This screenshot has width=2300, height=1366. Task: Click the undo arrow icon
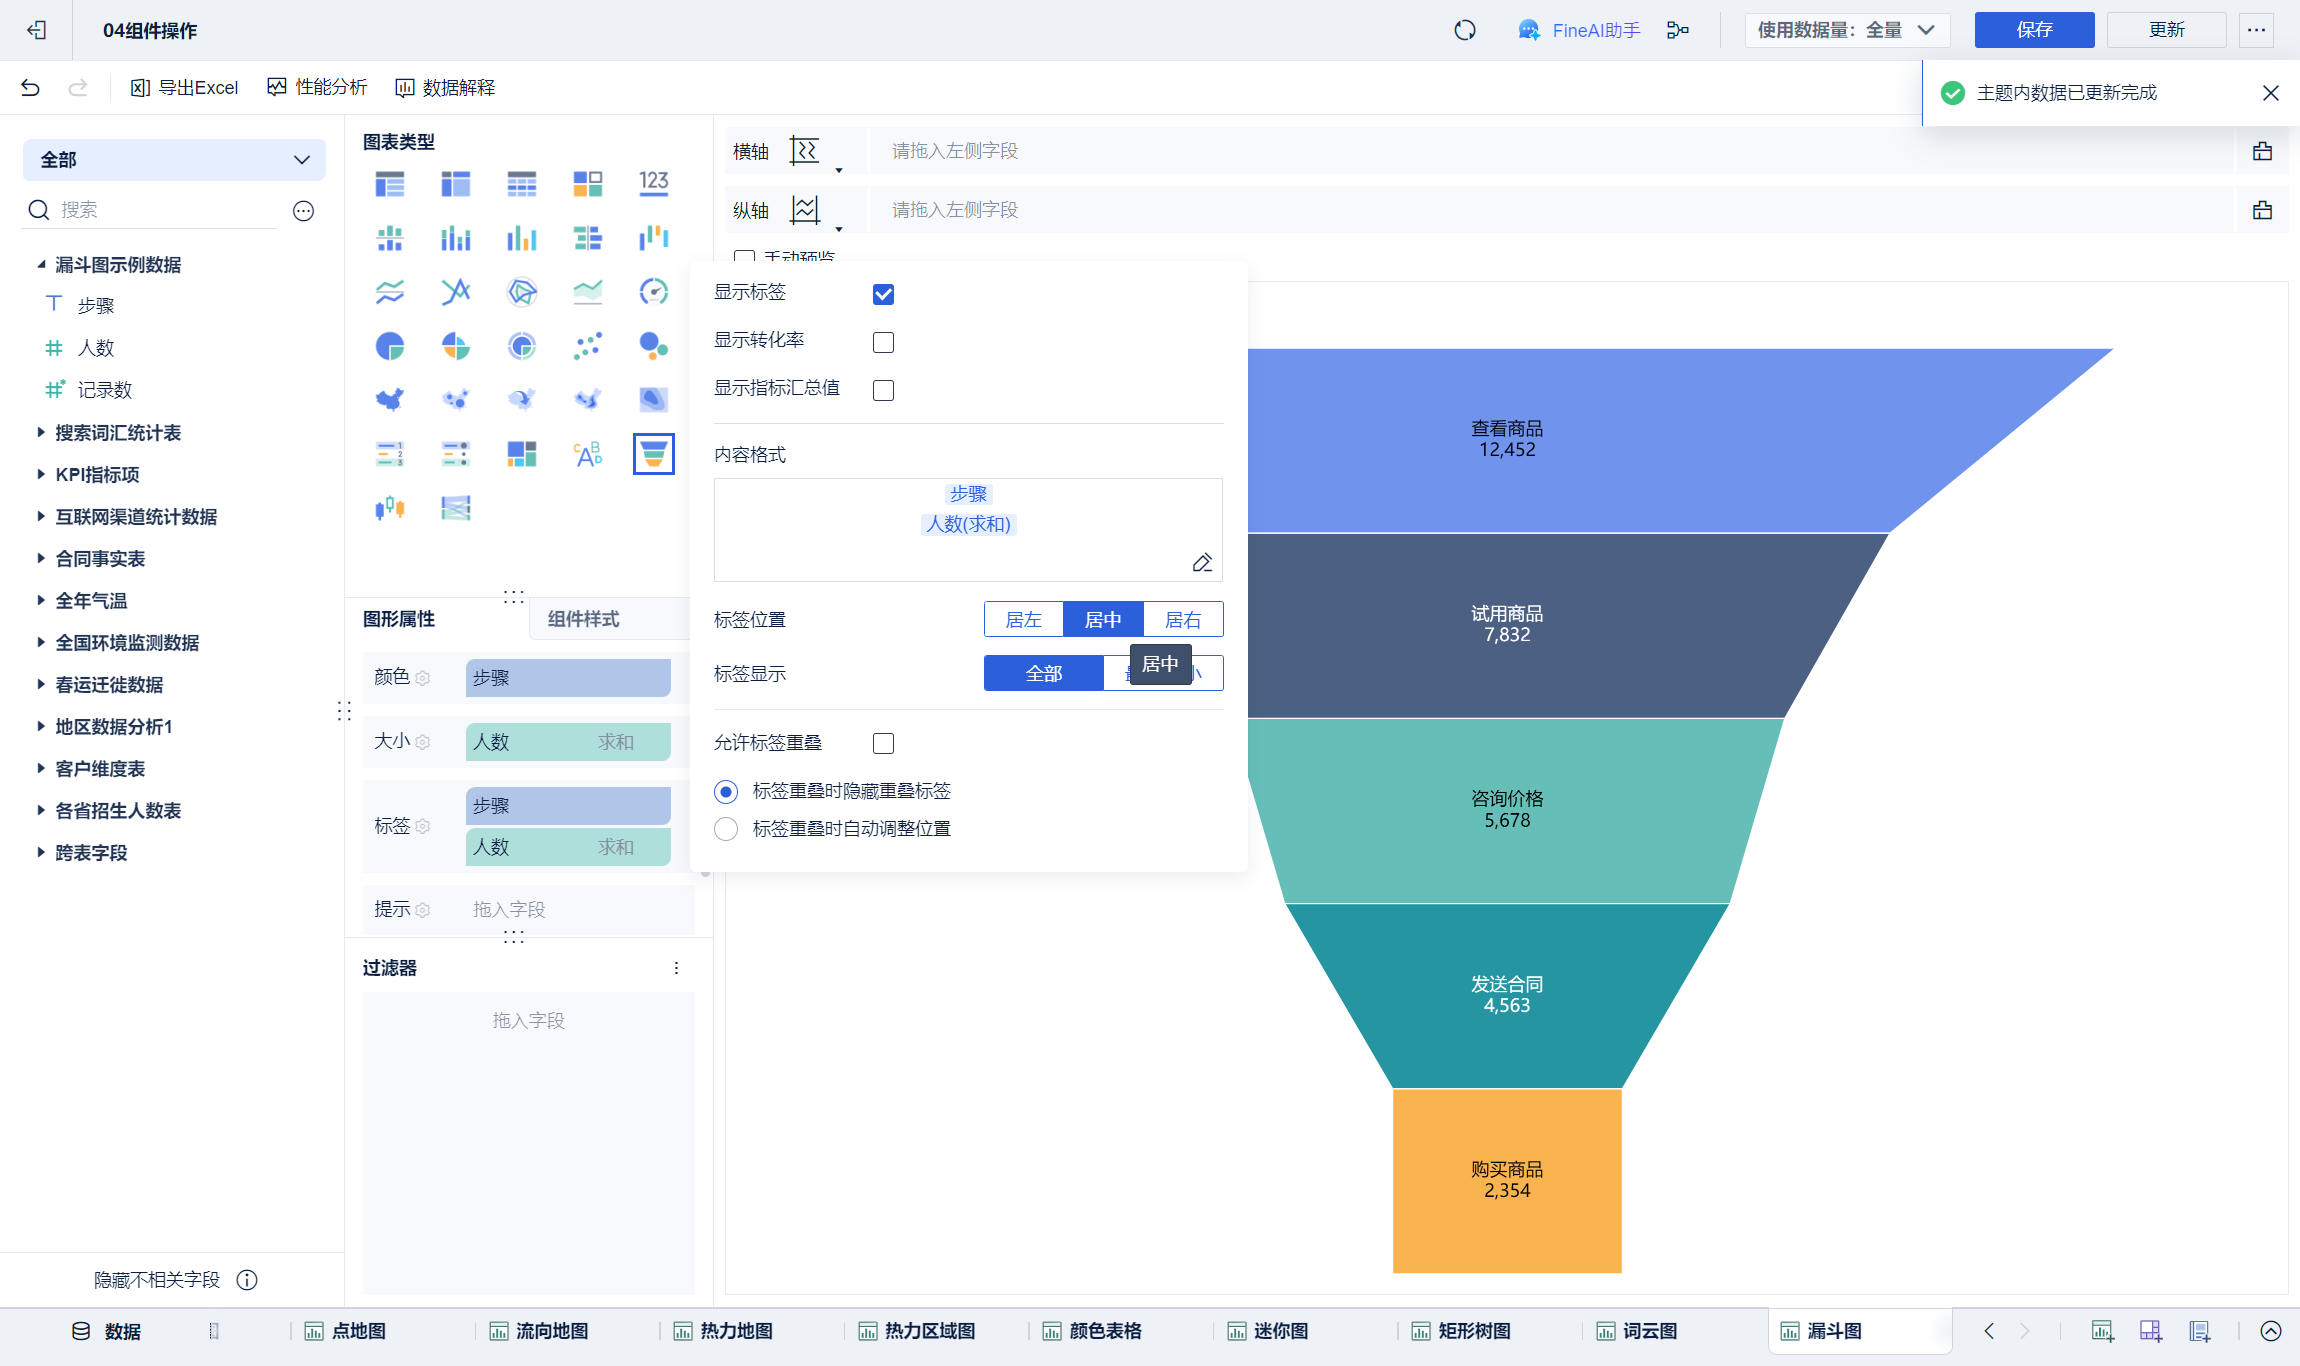pos(30,88)
